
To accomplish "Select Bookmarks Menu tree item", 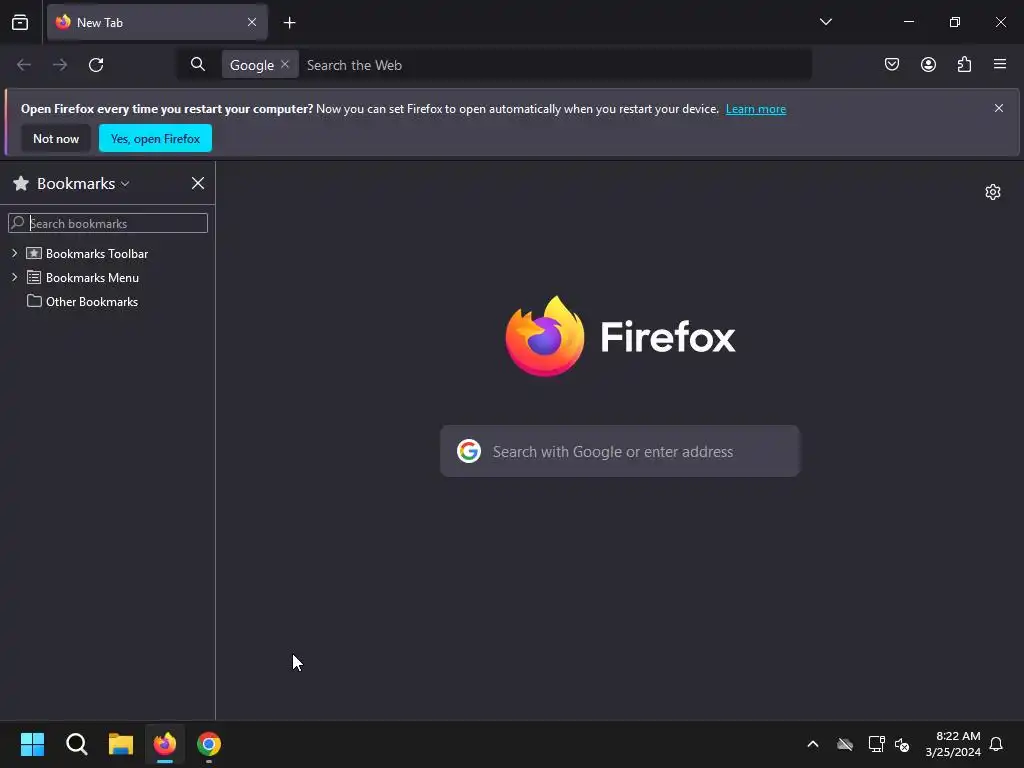I will click(x=92, y=278).
